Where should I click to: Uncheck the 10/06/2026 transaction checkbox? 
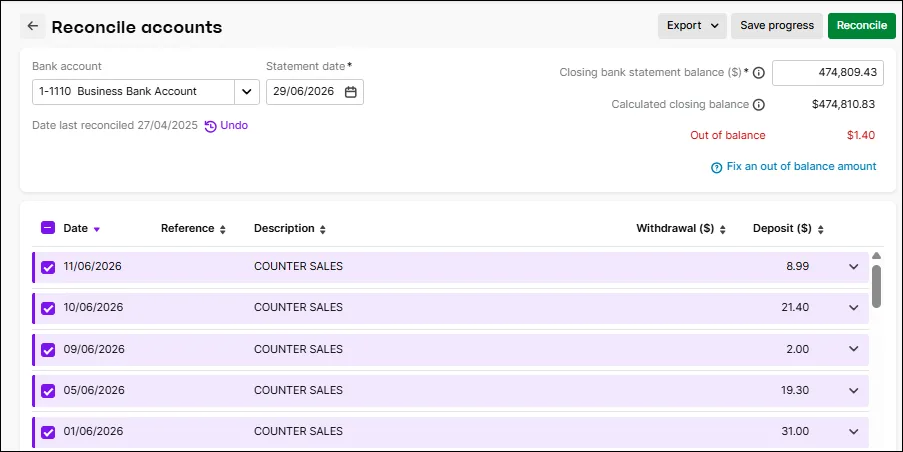[x=48, y=308]
